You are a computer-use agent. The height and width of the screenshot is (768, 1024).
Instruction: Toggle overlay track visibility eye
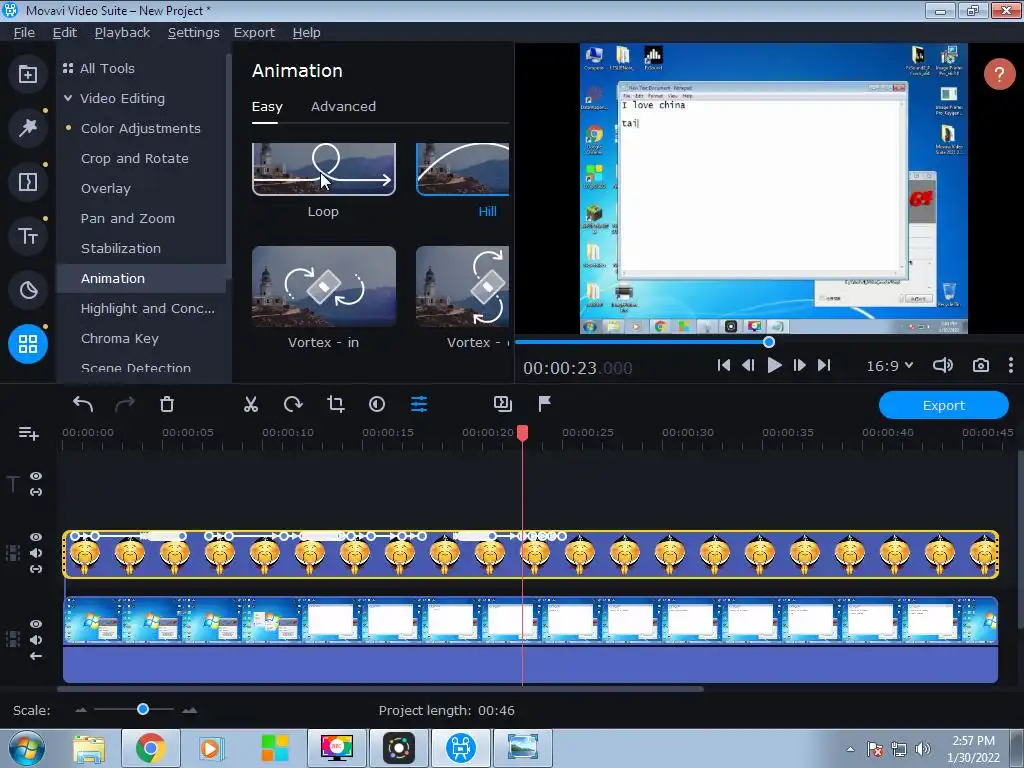pos(36,537)
